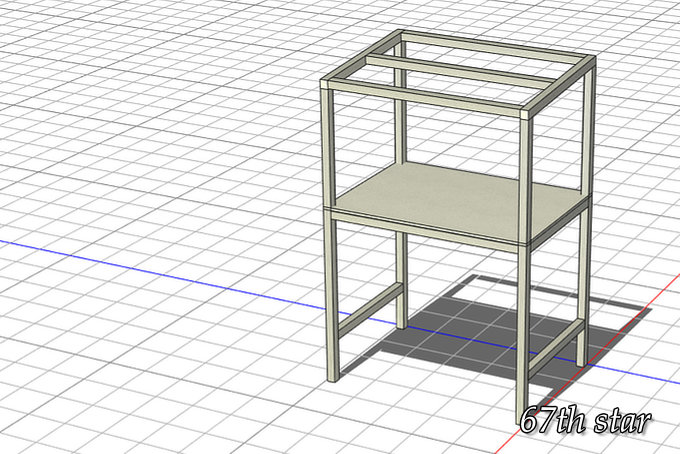The width and height of the screenshot is (680, 454).
Task: Click the "67th star" watermark text
Action: [585, 422]
